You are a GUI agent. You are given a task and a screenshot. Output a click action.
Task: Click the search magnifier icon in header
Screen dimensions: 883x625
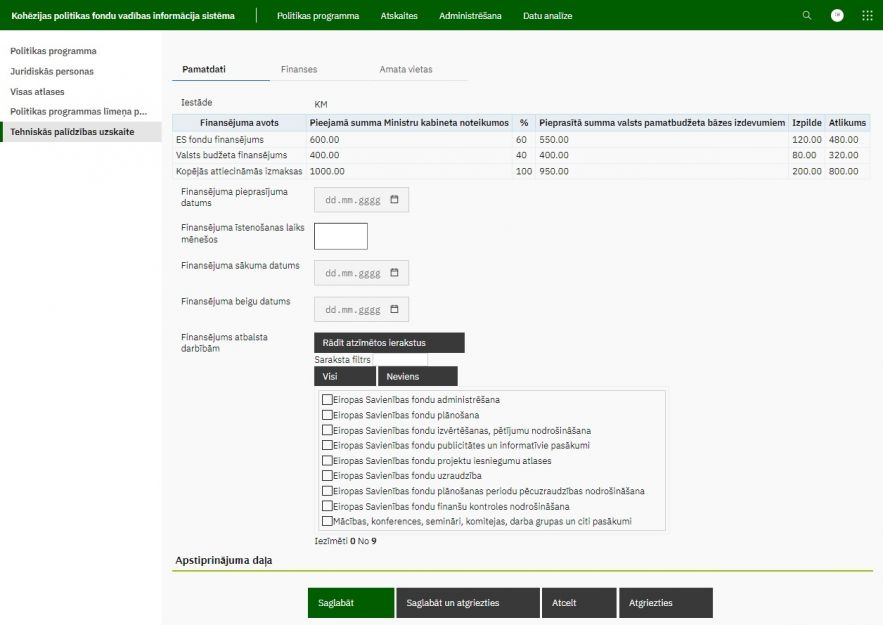point(807,16)
